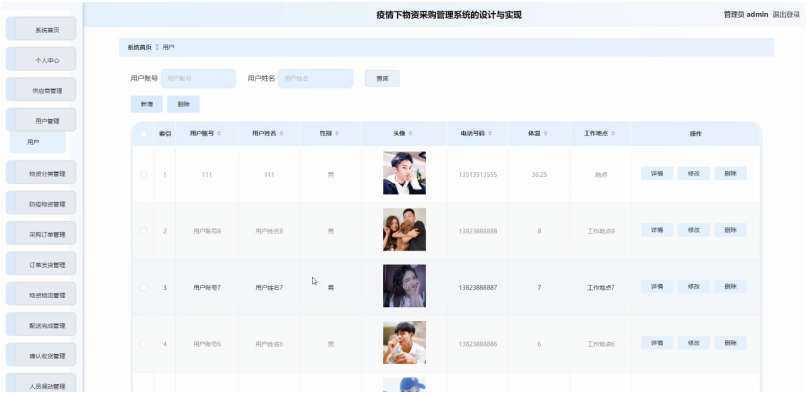
Task: Click 修改 for user 111
Action: [x=694, y=173]
